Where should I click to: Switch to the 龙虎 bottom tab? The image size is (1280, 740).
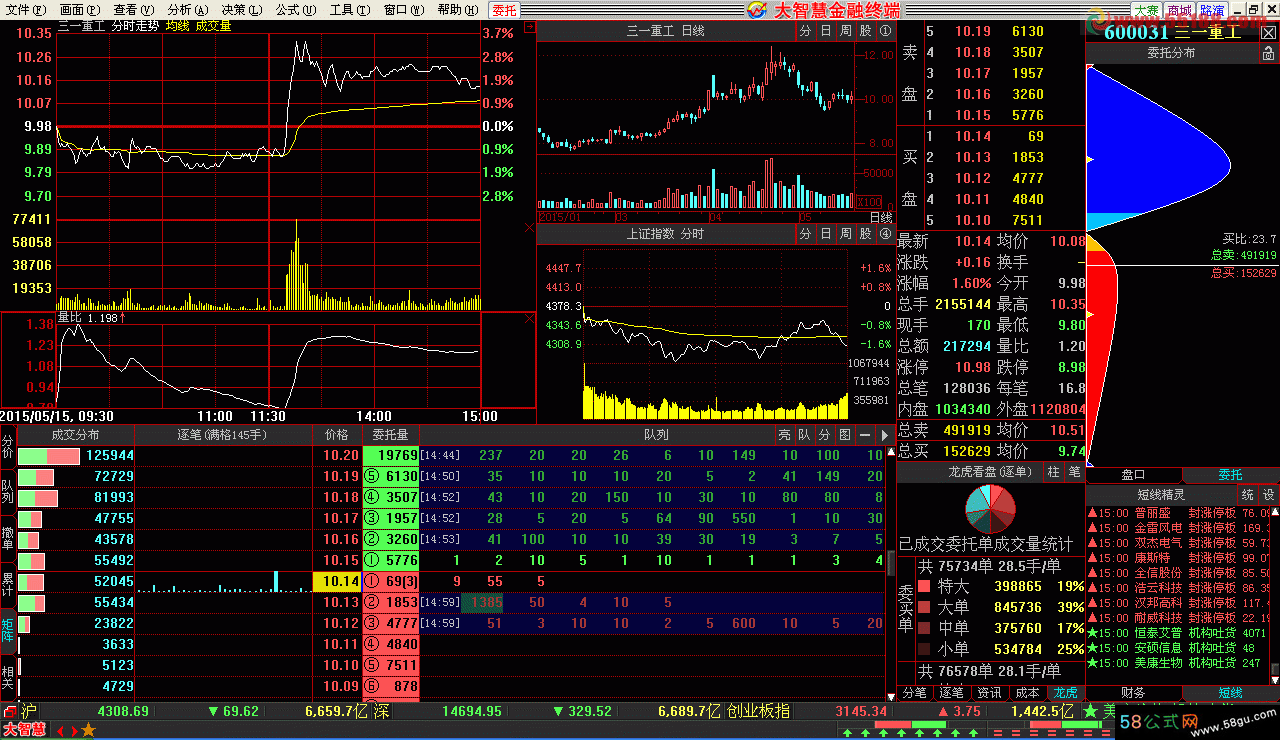(1065, 692)
